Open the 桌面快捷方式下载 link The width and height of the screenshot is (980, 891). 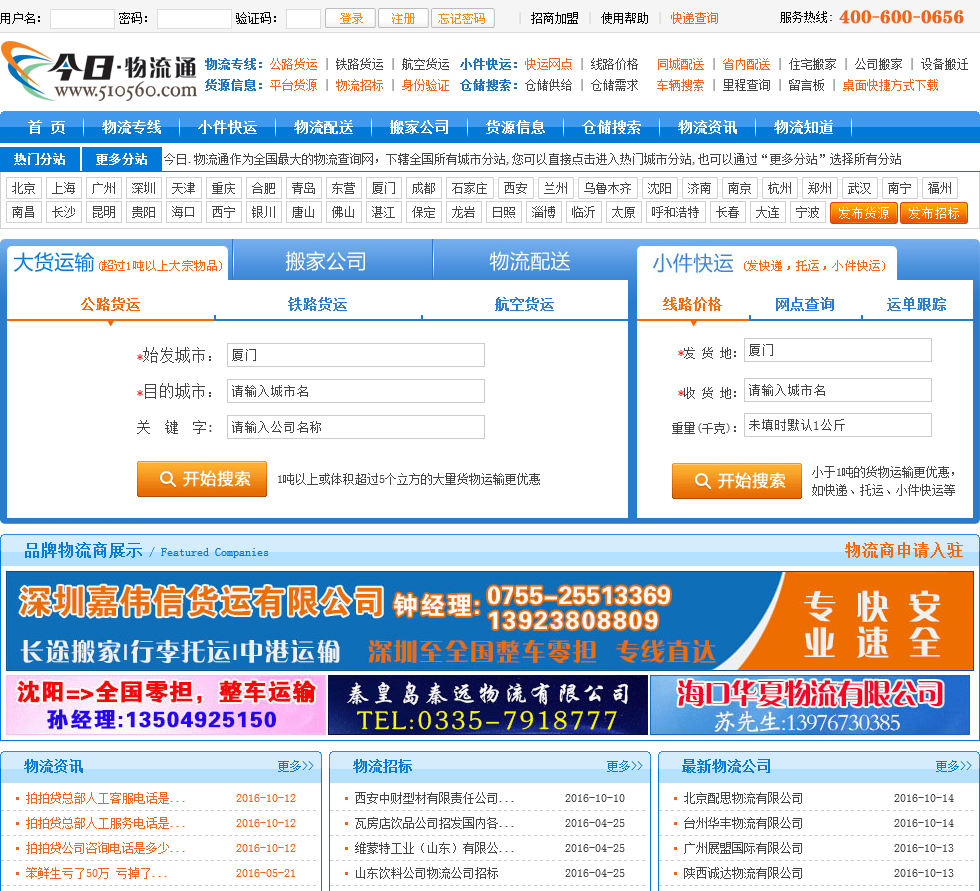pos(890,86)
